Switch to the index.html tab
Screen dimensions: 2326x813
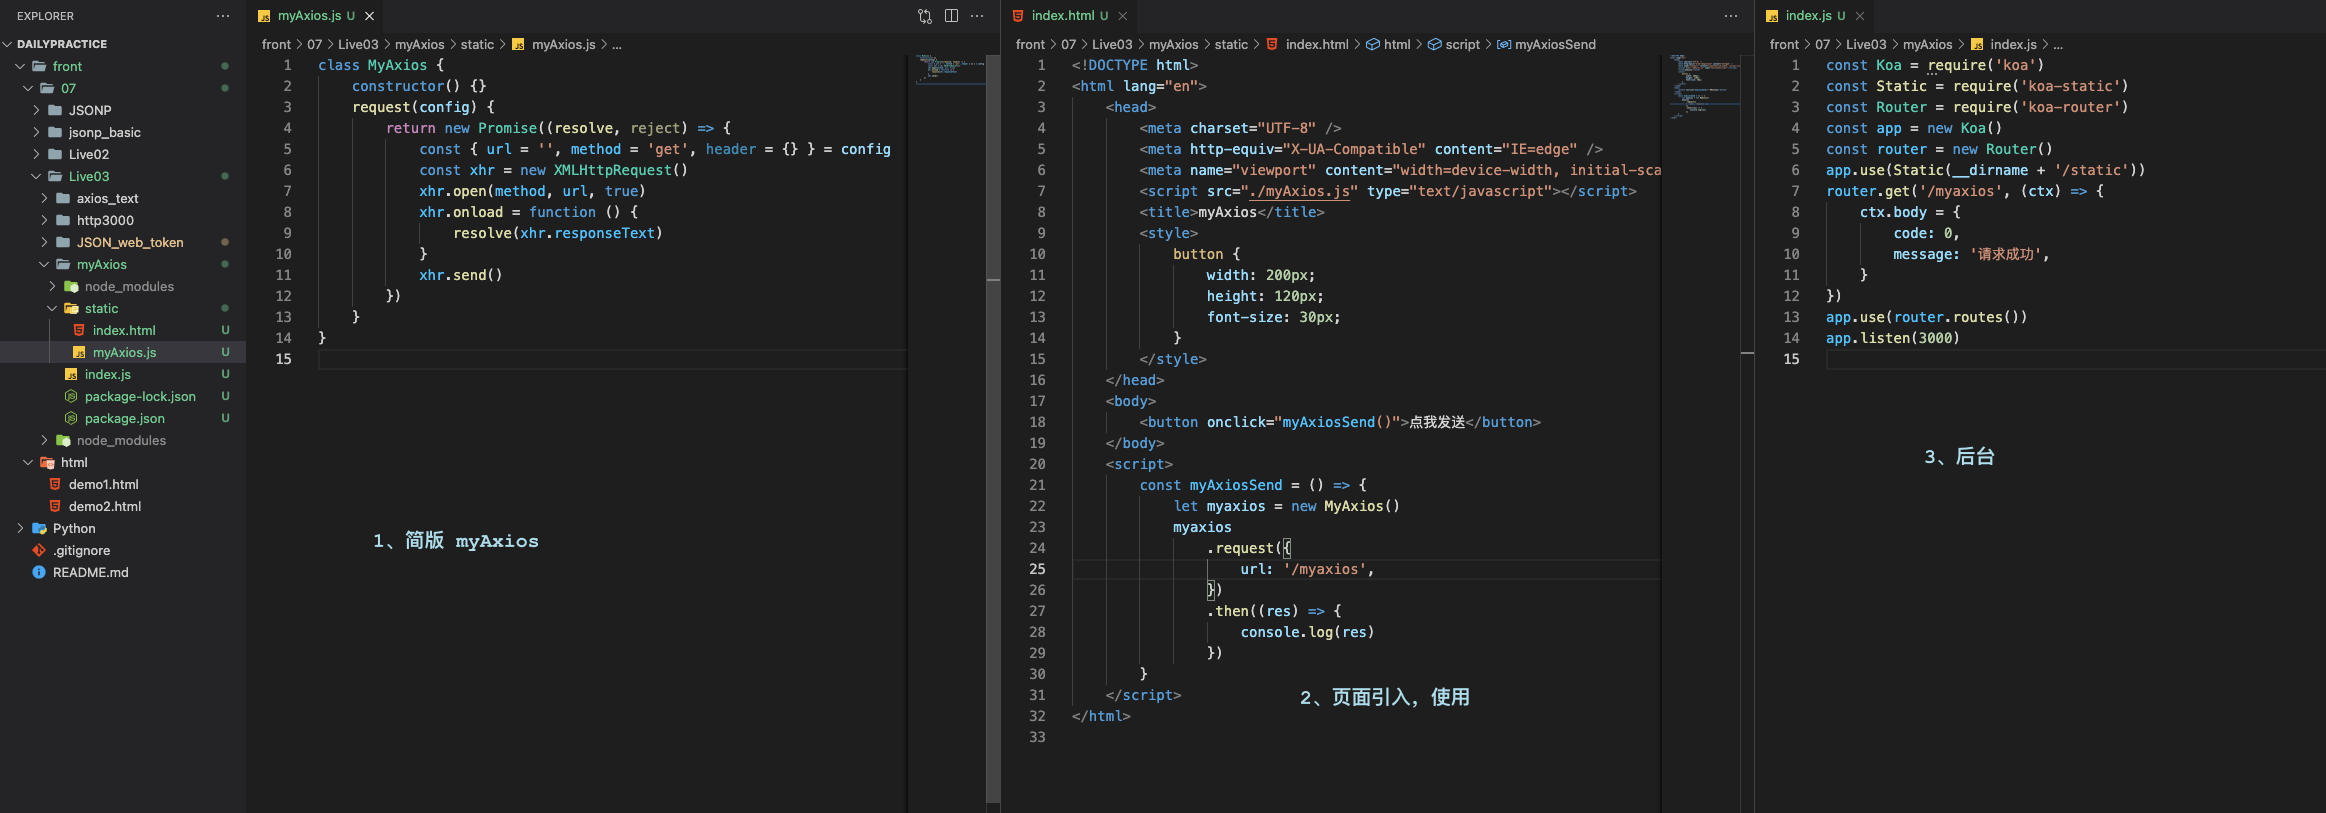[x=1070, y=16]
